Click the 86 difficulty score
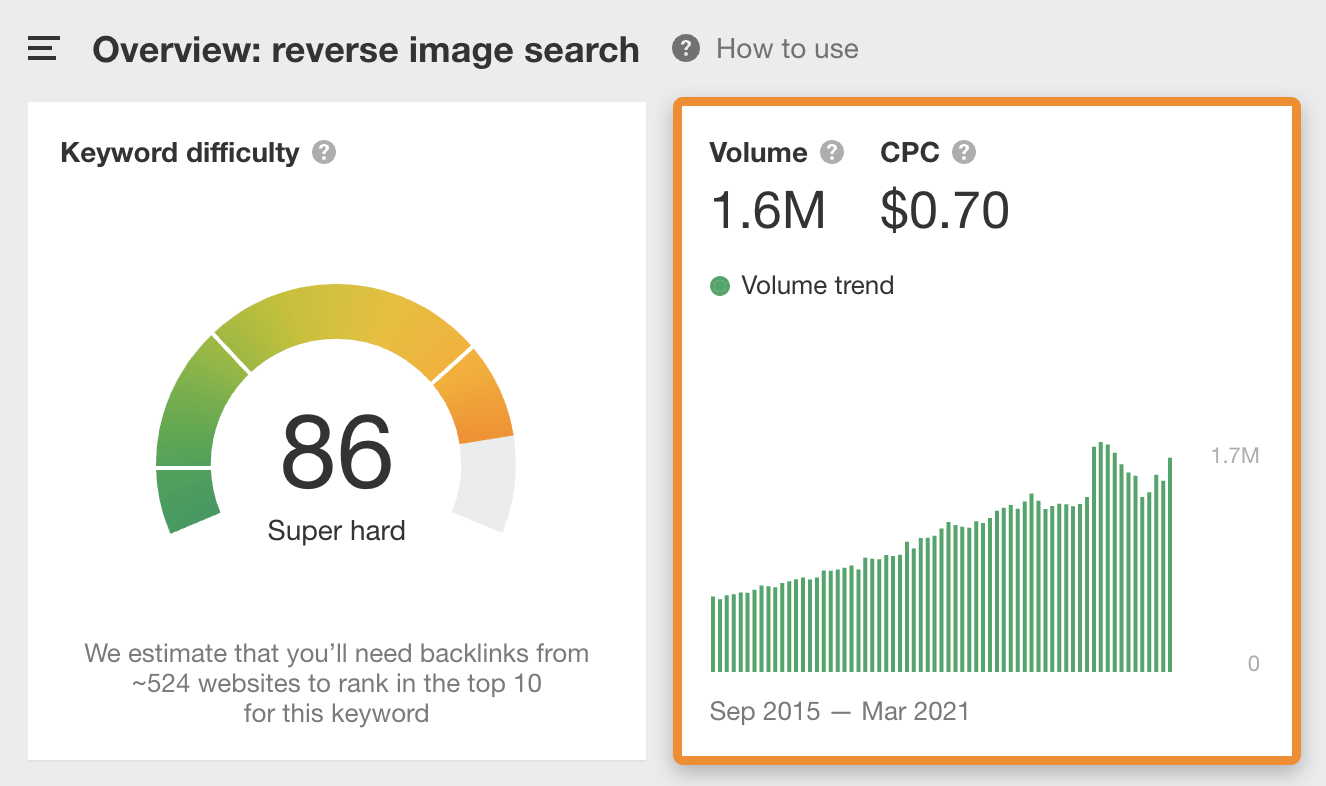The image size is (1326, 786). (336, 454)
